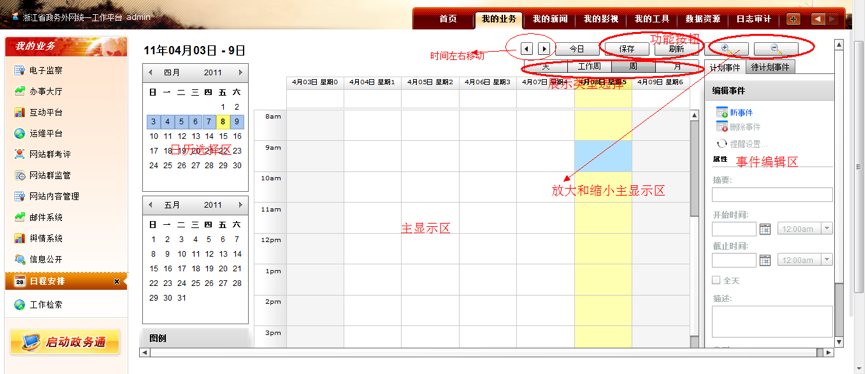Toggle the 全天 all-day checkbox
Image resolution: width=865 pixels, height=374 pixels.
click(x=717, y=280)
